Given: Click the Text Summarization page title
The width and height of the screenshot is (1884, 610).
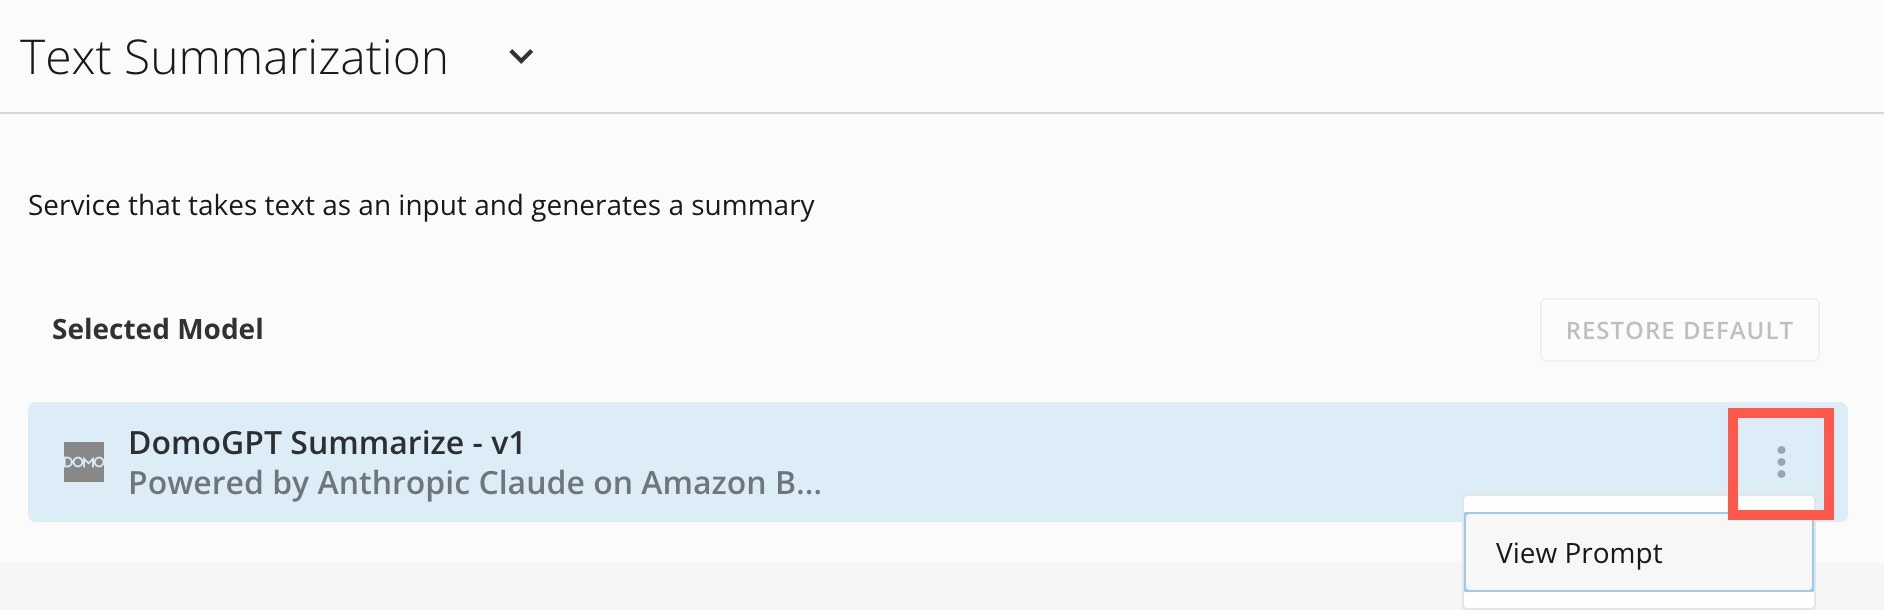Looking at the screenshot, I should click(234, 57).
